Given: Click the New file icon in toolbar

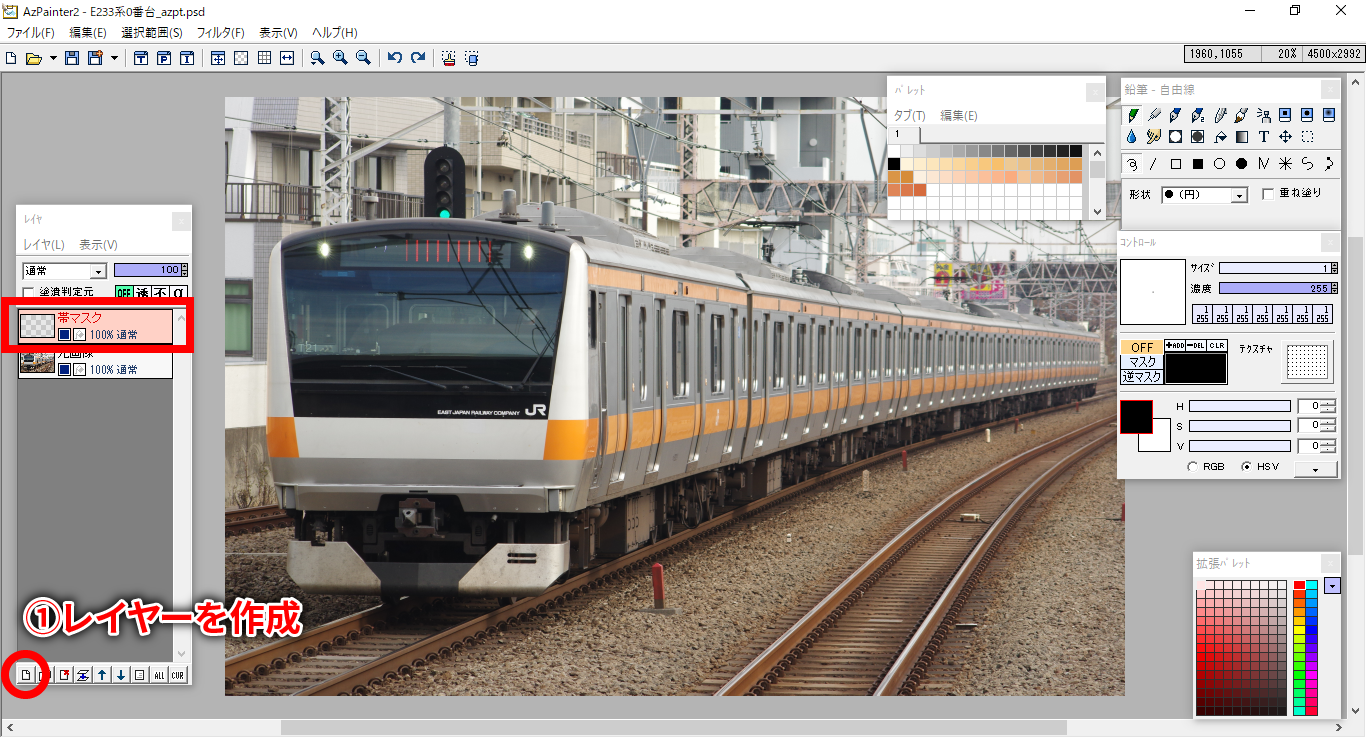Looking at the screenshot, I should (11, 59).
